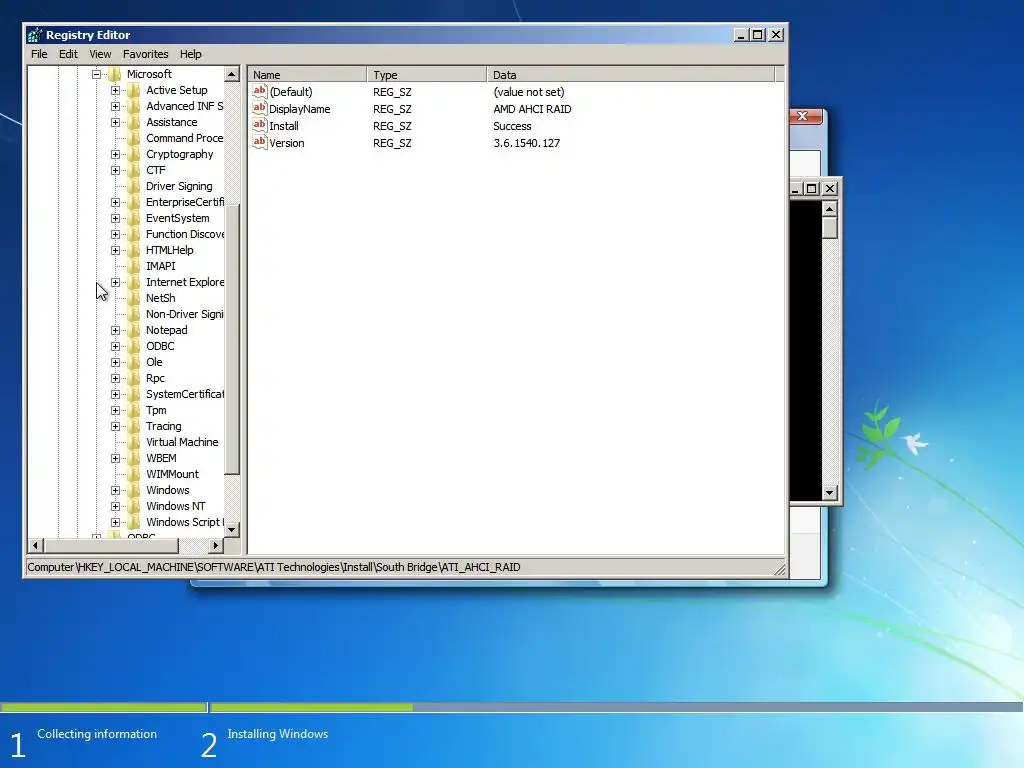Expand the CTF key

pyautogui.click(x=116, y=170)
